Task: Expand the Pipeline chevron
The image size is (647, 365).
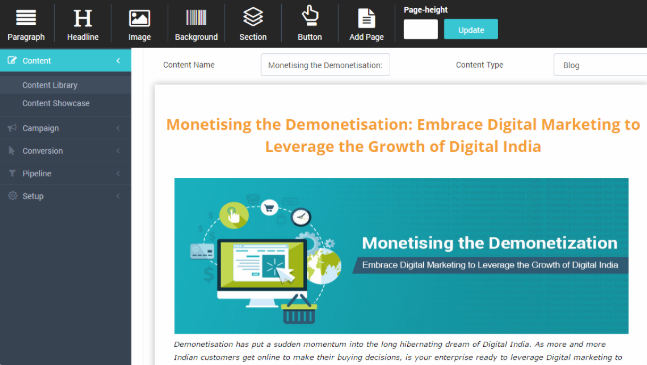Action: (118, 174)
